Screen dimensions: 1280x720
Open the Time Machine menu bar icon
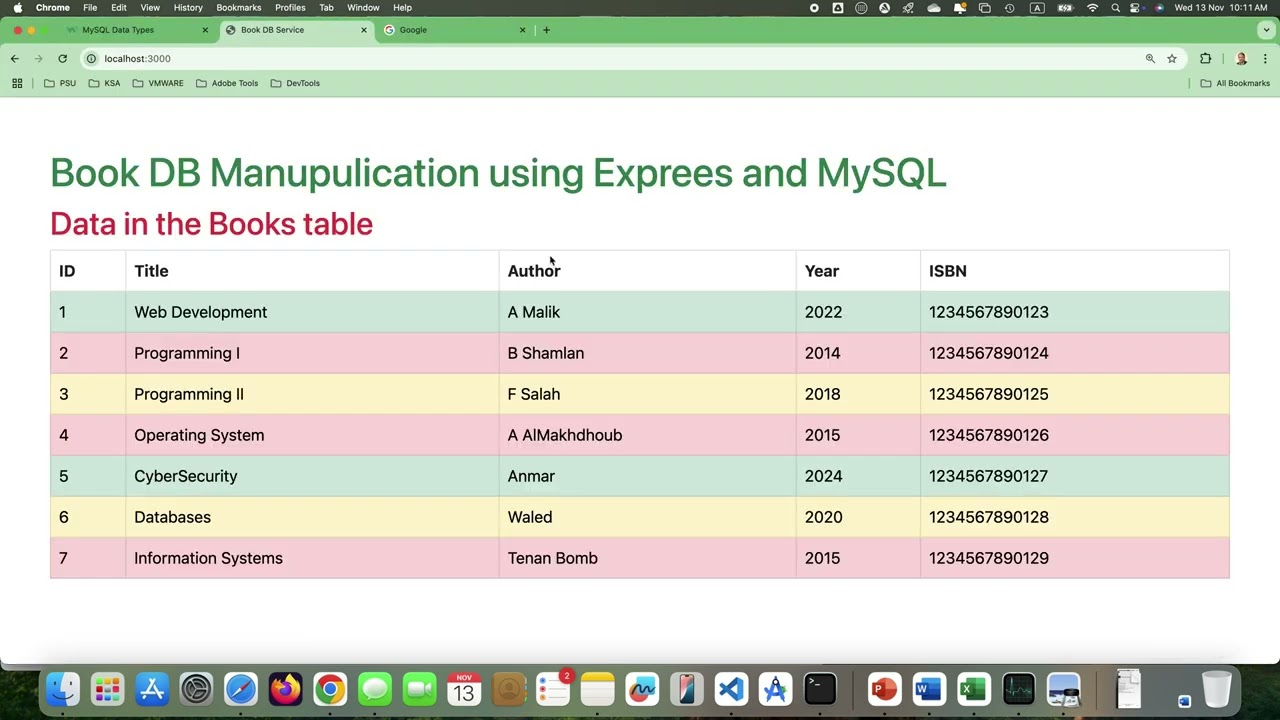tap(1010, 7)
